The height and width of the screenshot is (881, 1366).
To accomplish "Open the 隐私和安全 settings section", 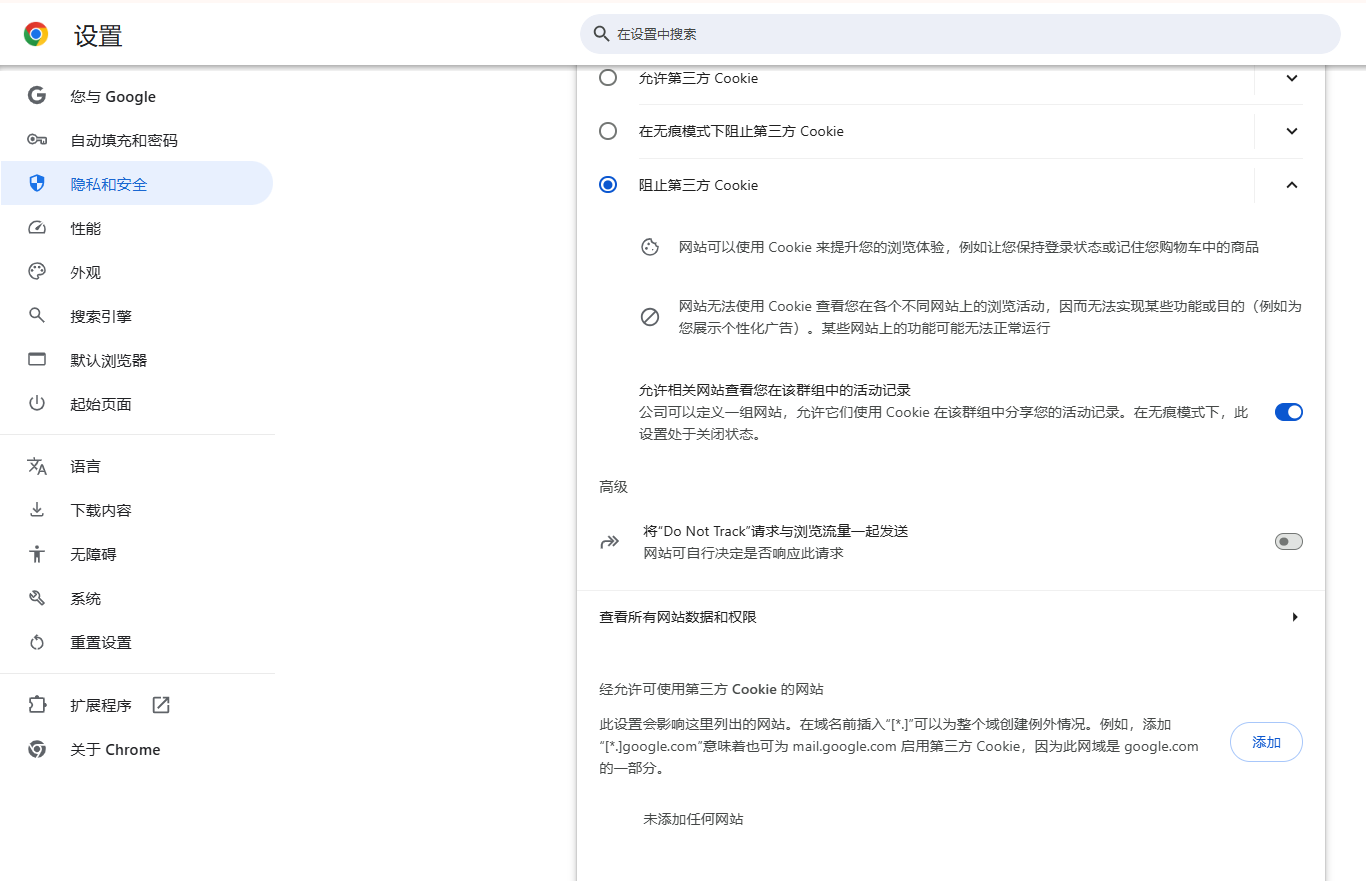I will [x=137, y=184].
